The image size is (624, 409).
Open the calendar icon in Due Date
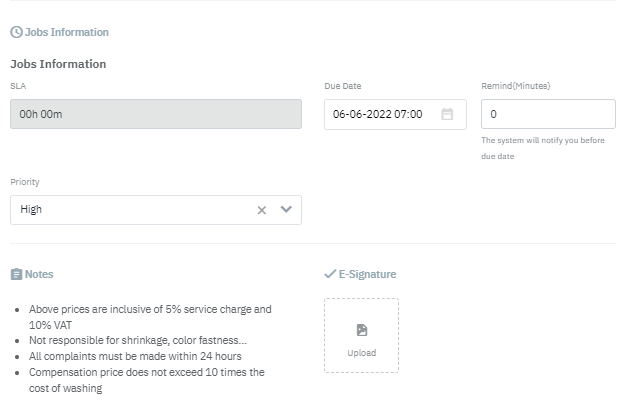click(x=447, y=114)
